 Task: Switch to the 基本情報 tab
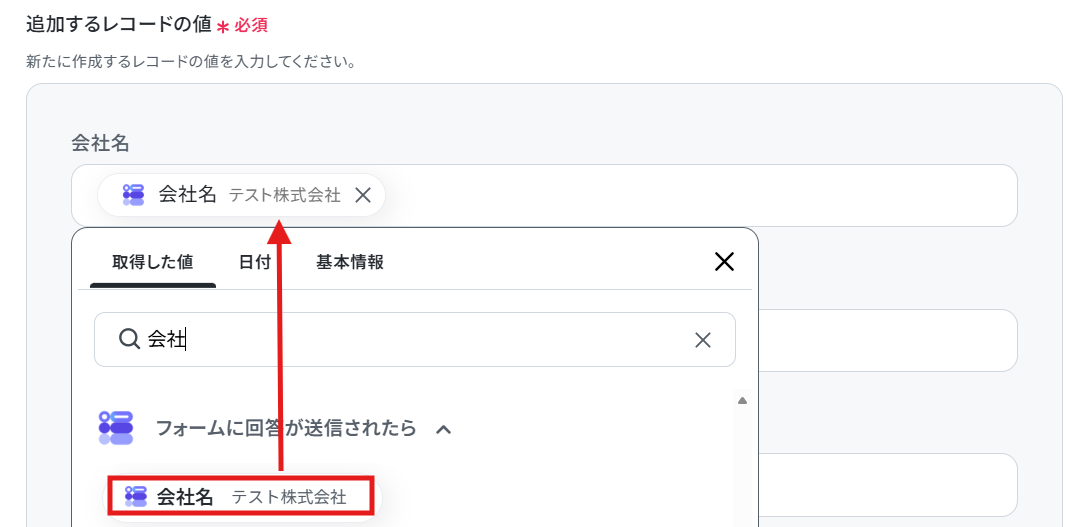[350, 262]
